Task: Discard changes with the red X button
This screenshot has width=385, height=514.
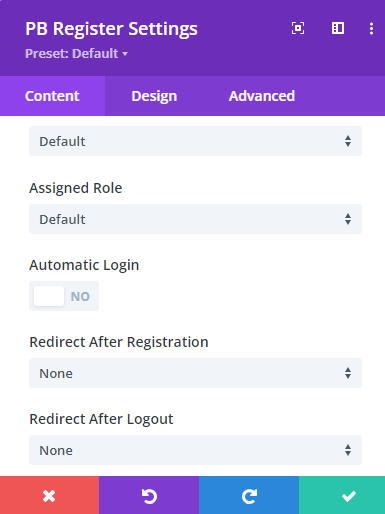Action: tap(49, 495)
